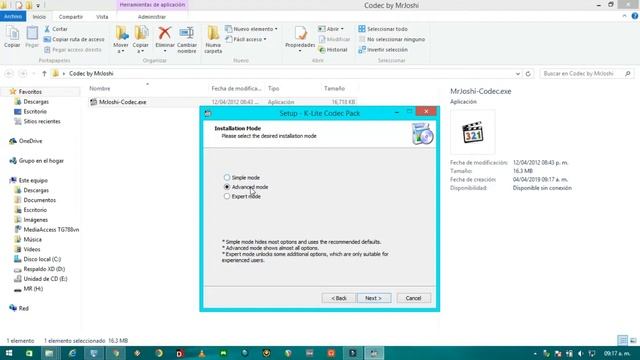The height and width of the screenshot is (360, 640).
Task: Select the MrJoshi-Codec.exe file row
Action: 223,102
